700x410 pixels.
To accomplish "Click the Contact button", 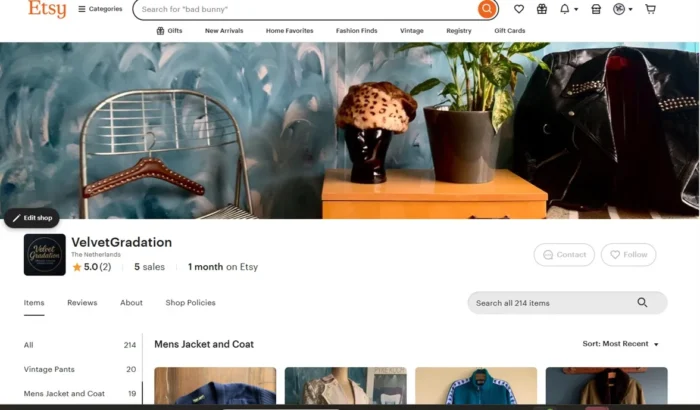I will (564, 255).
